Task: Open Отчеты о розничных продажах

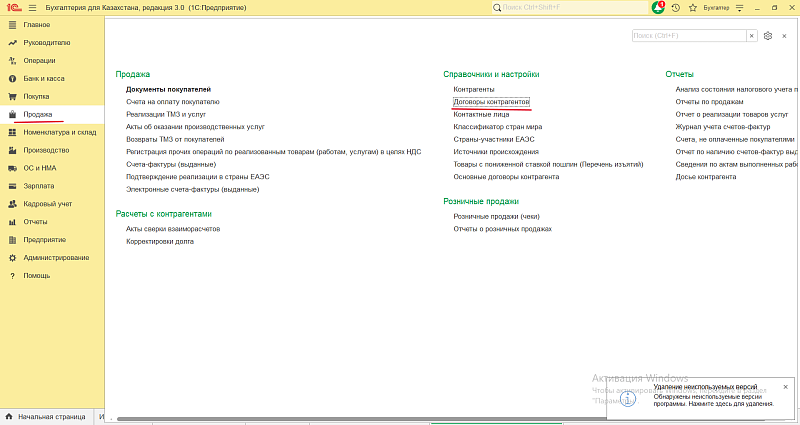Action: pyautogui.click(x=503, y=229)
